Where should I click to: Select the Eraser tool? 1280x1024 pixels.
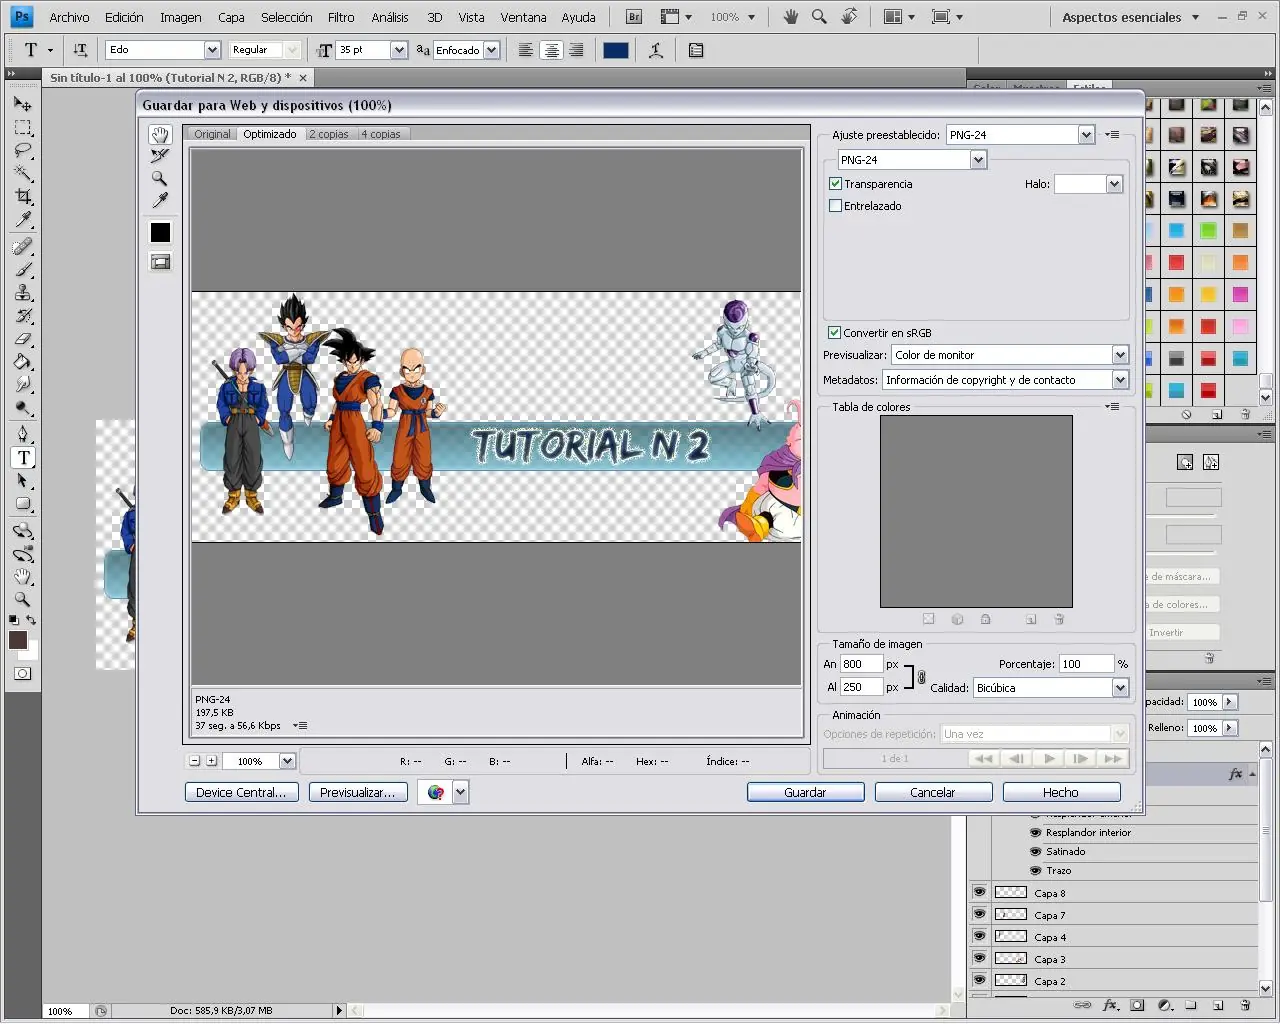coord(23,339)
